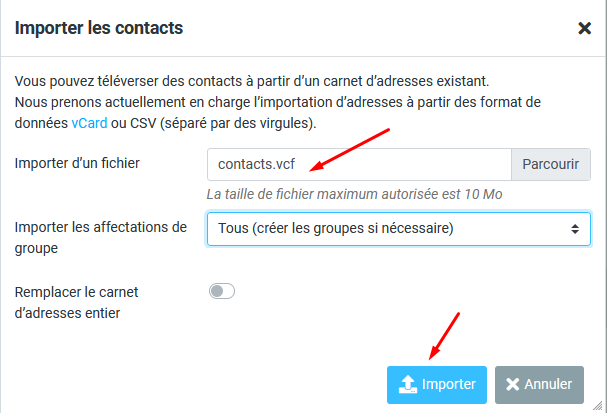Open the vCard link
The width and height of the screenshot is (607, 413).
tap(89, 123)
